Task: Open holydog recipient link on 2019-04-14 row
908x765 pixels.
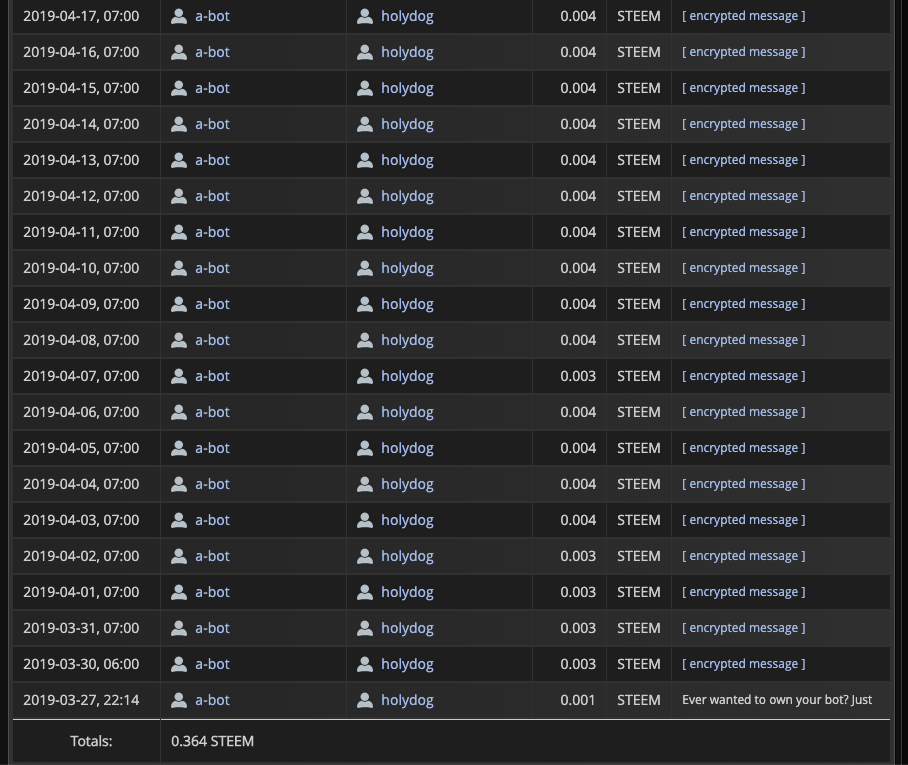Action: coord(407,124)
